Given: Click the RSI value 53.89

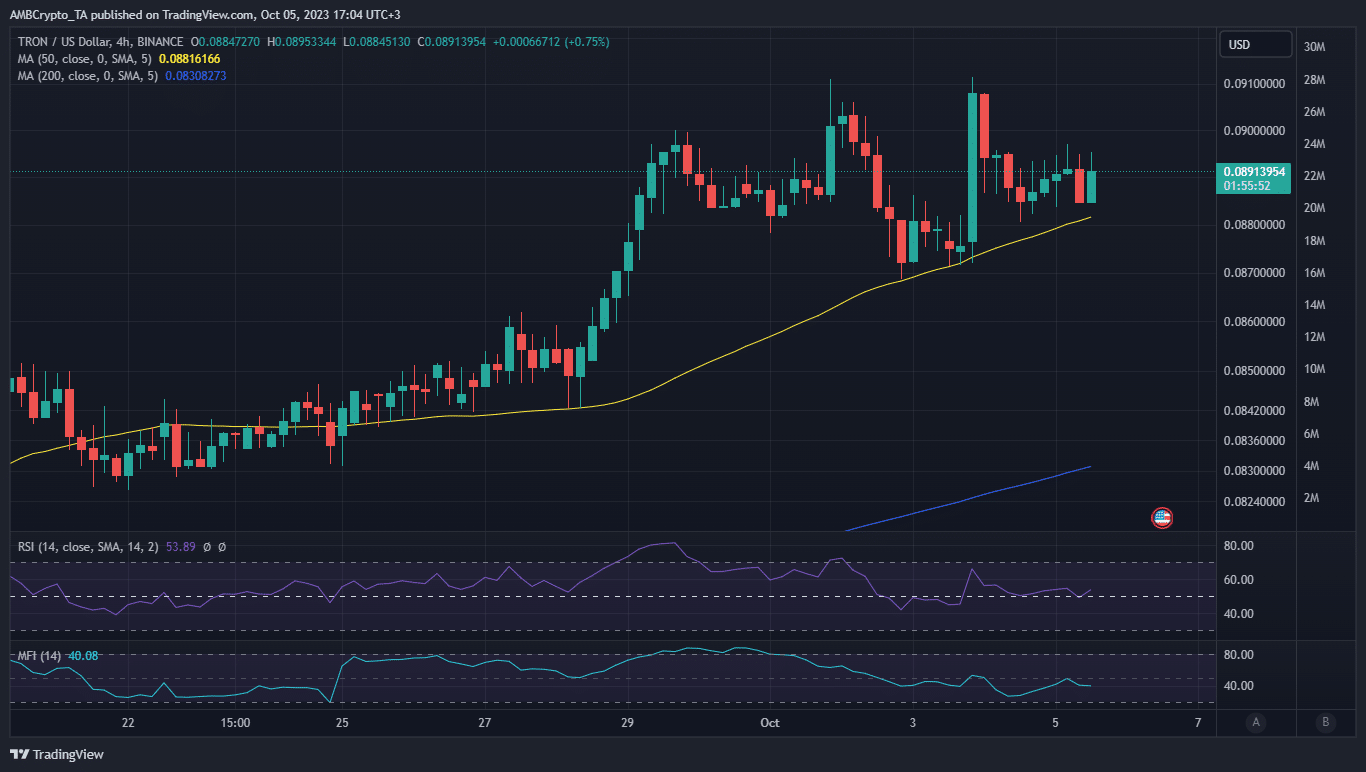Looking at the screenshot, I should pyautogui.click(x=180, y=547).
